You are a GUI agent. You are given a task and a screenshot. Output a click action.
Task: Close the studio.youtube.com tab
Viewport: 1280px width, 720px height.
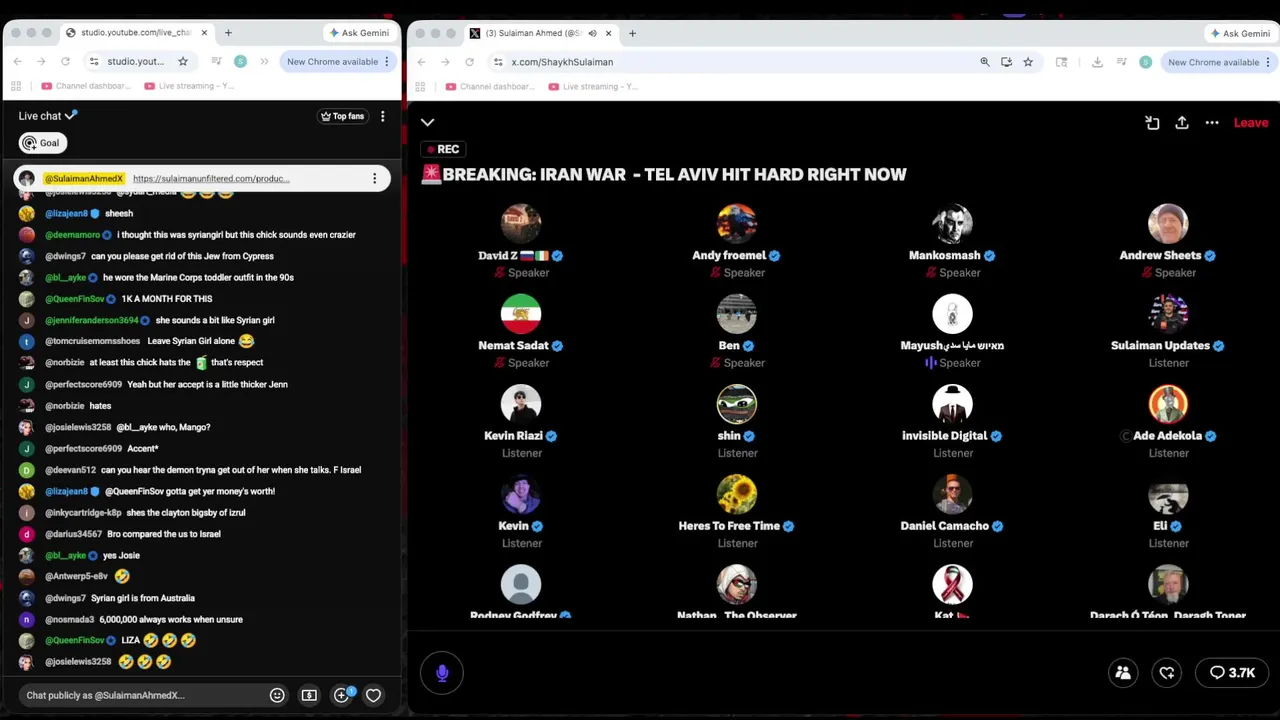click(x=204, y=33)
